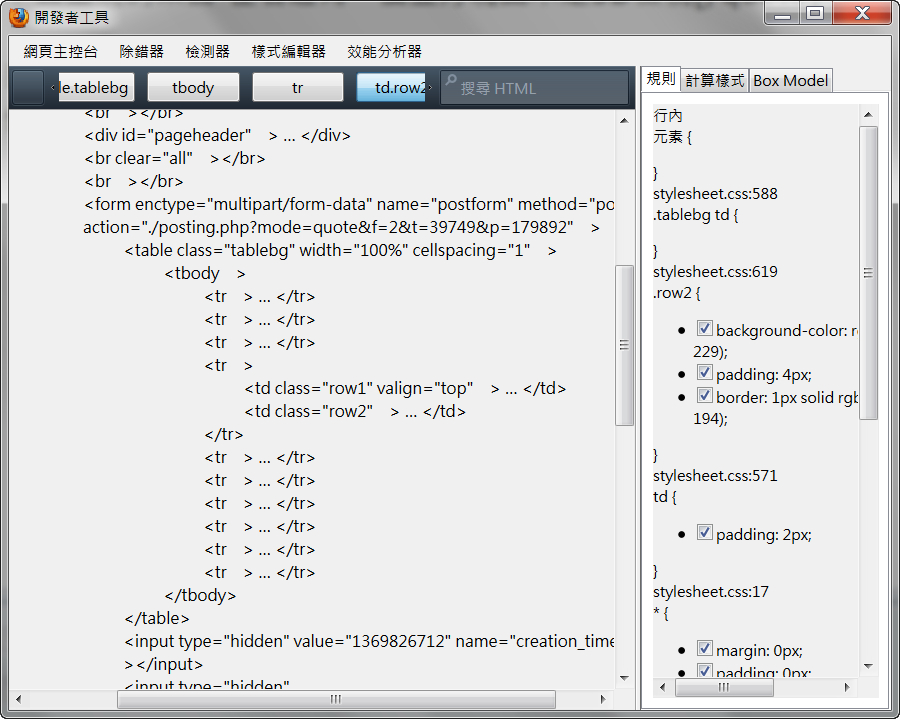Click the breadcrumb scroll-right arrow after td.row2
The height and width of the screenshot is (719, 900).
click(x=430, y=88)
